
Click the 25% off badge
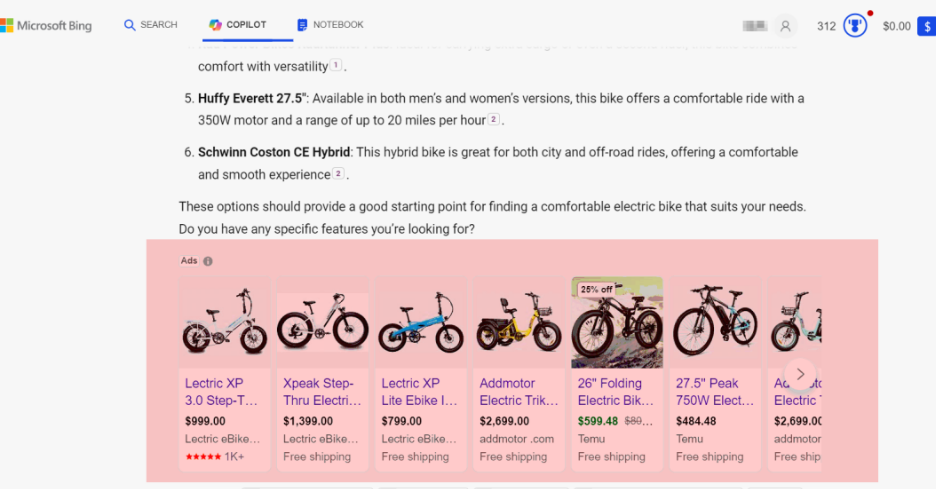pos(596,289)
